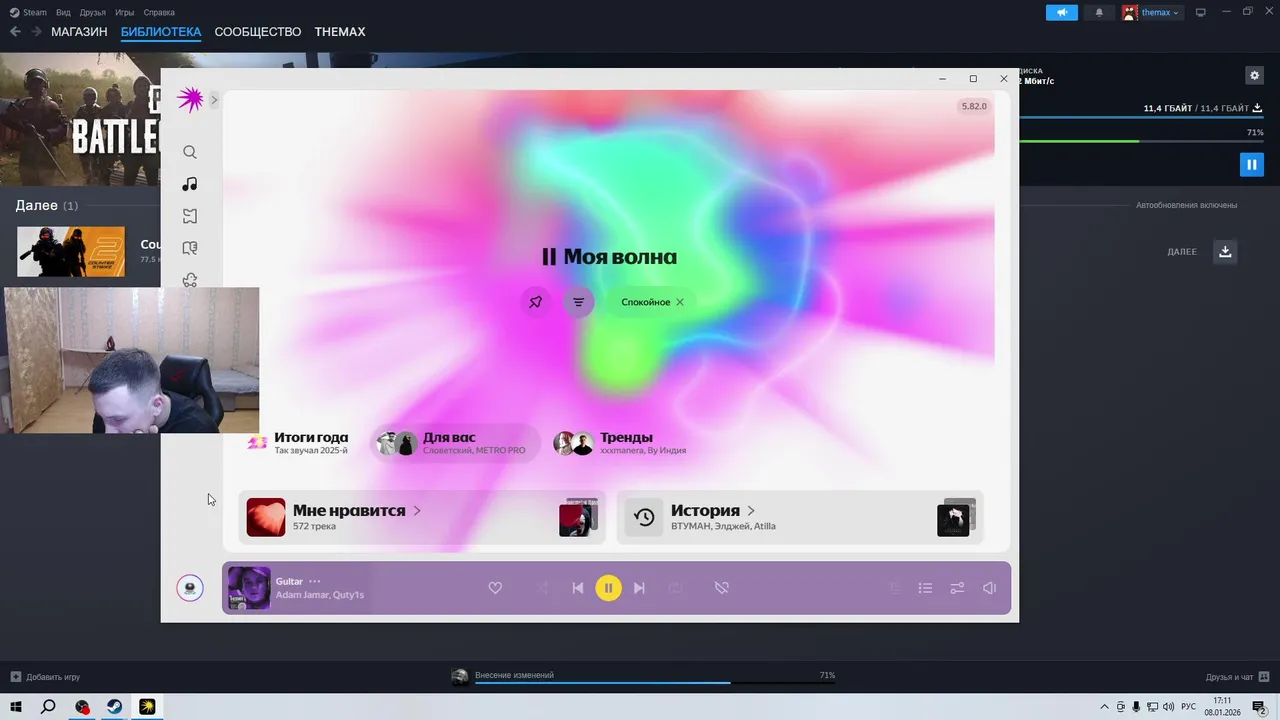Skip to the next track
Screen dimensions: 1280x720
coord(640,588)
